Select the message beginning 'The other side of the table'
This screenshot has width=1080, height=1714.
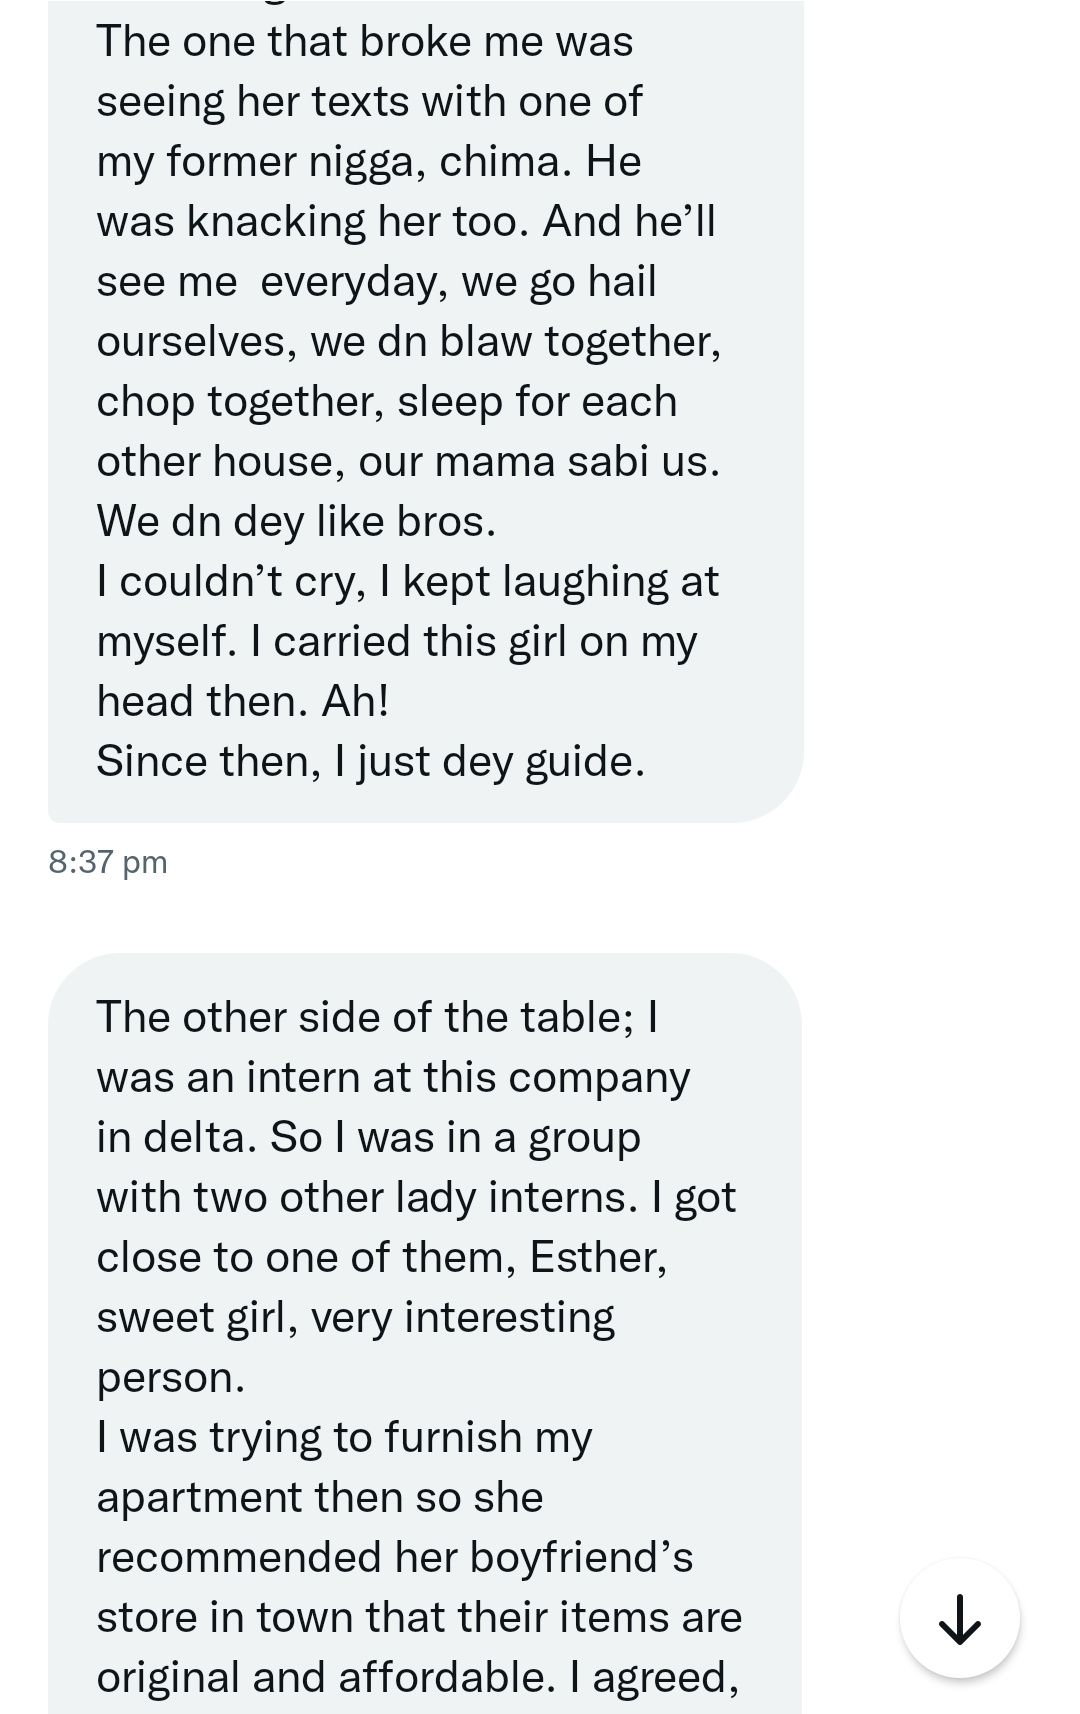point(425,1333)
